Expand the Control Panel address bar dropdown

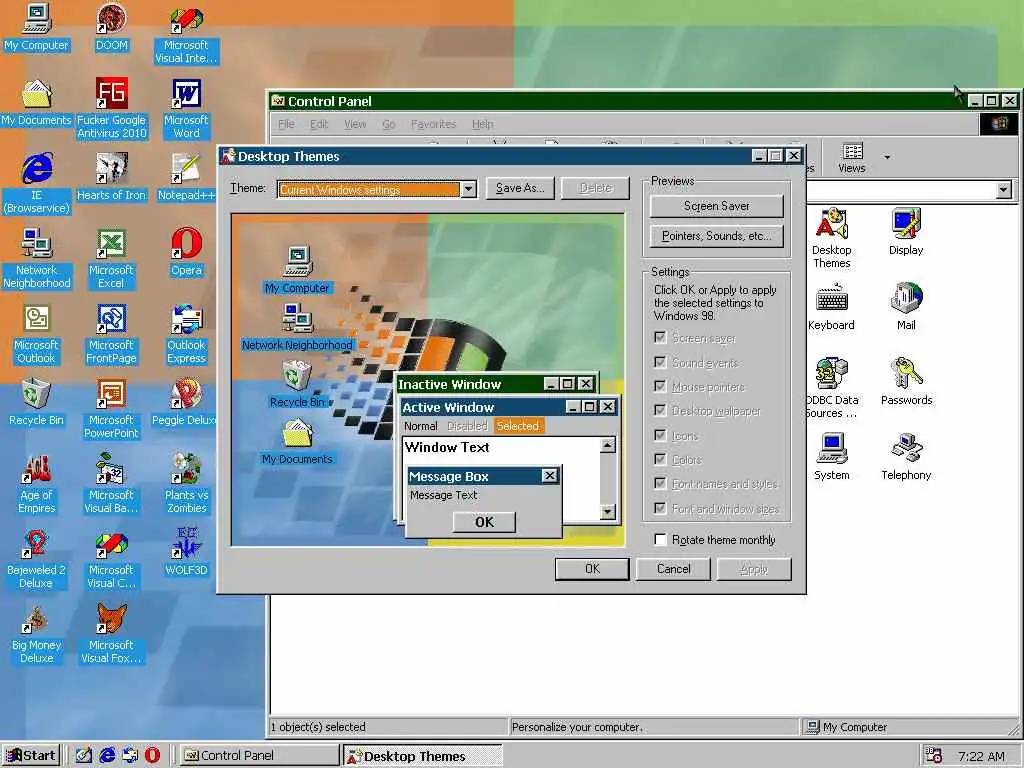(x=1004, y=190)
